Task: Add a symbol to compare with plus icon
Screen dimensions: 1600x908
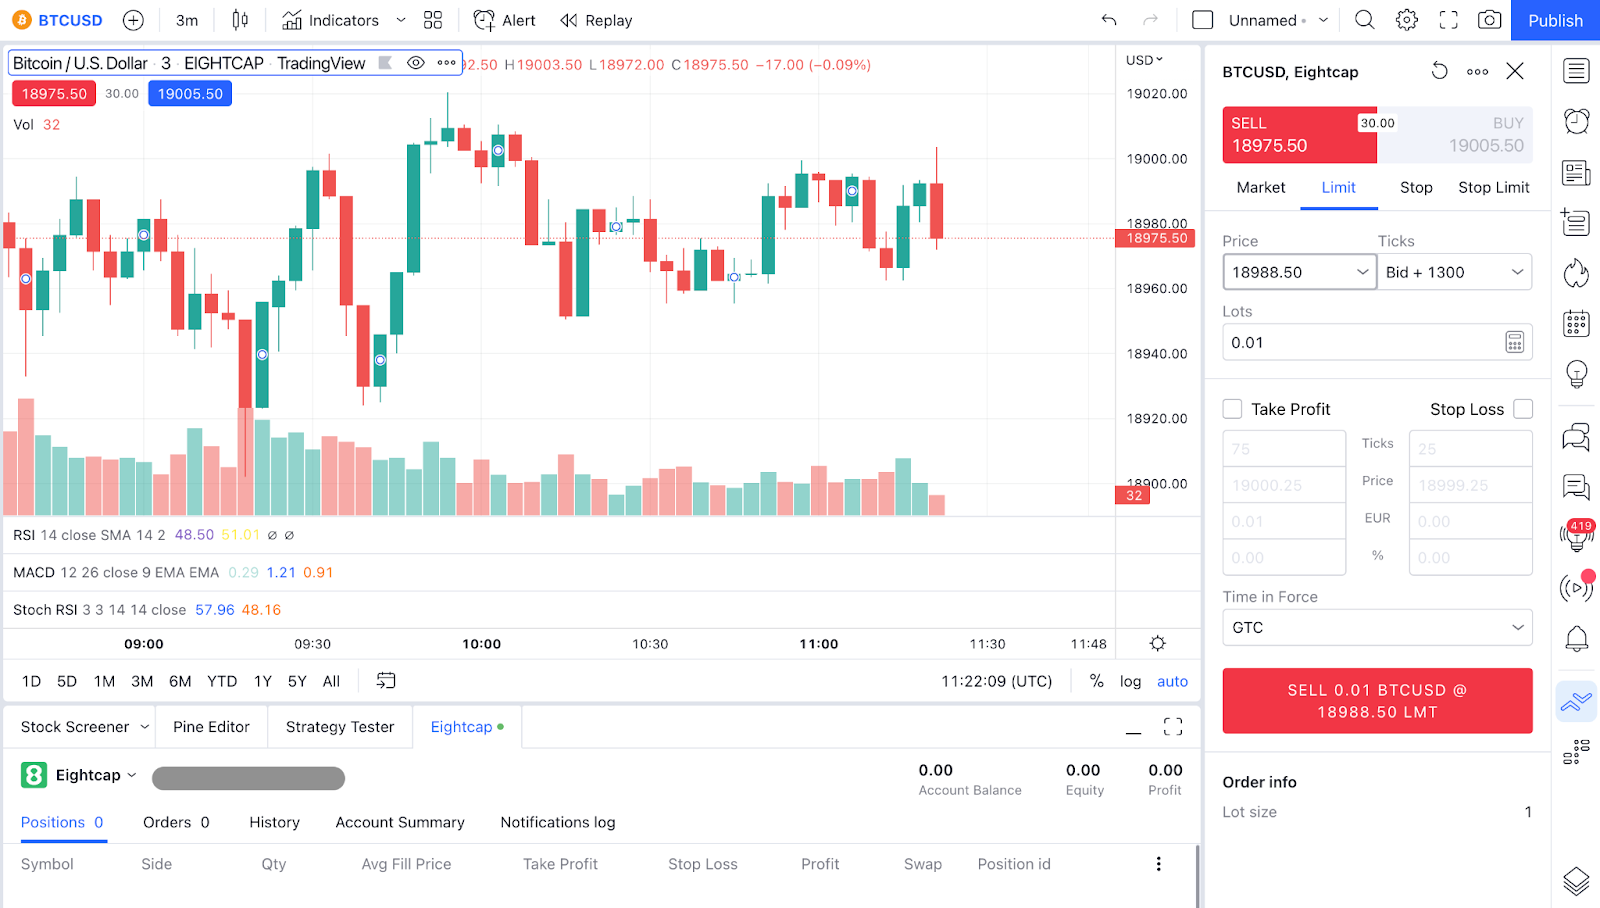Action: coord(133,20)
